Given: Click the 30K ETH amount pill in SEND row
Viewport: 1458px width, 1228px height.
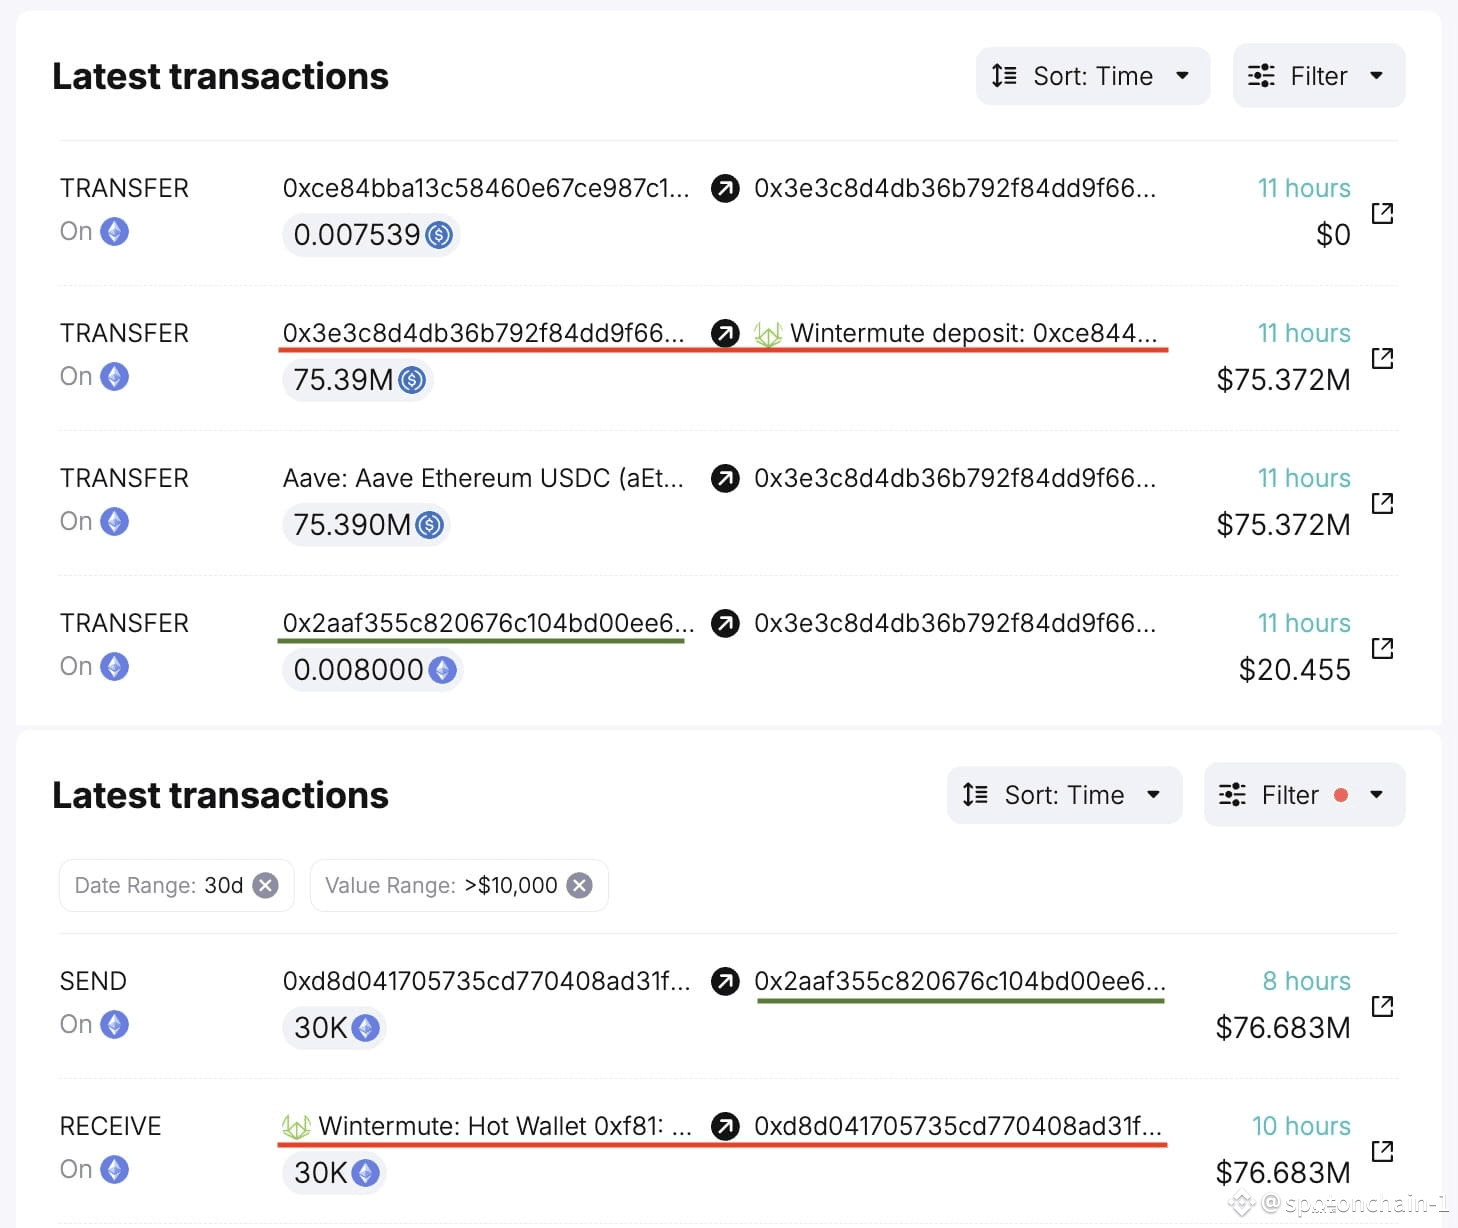Looking at the screenshot, I should click(x=335, y=1028).
